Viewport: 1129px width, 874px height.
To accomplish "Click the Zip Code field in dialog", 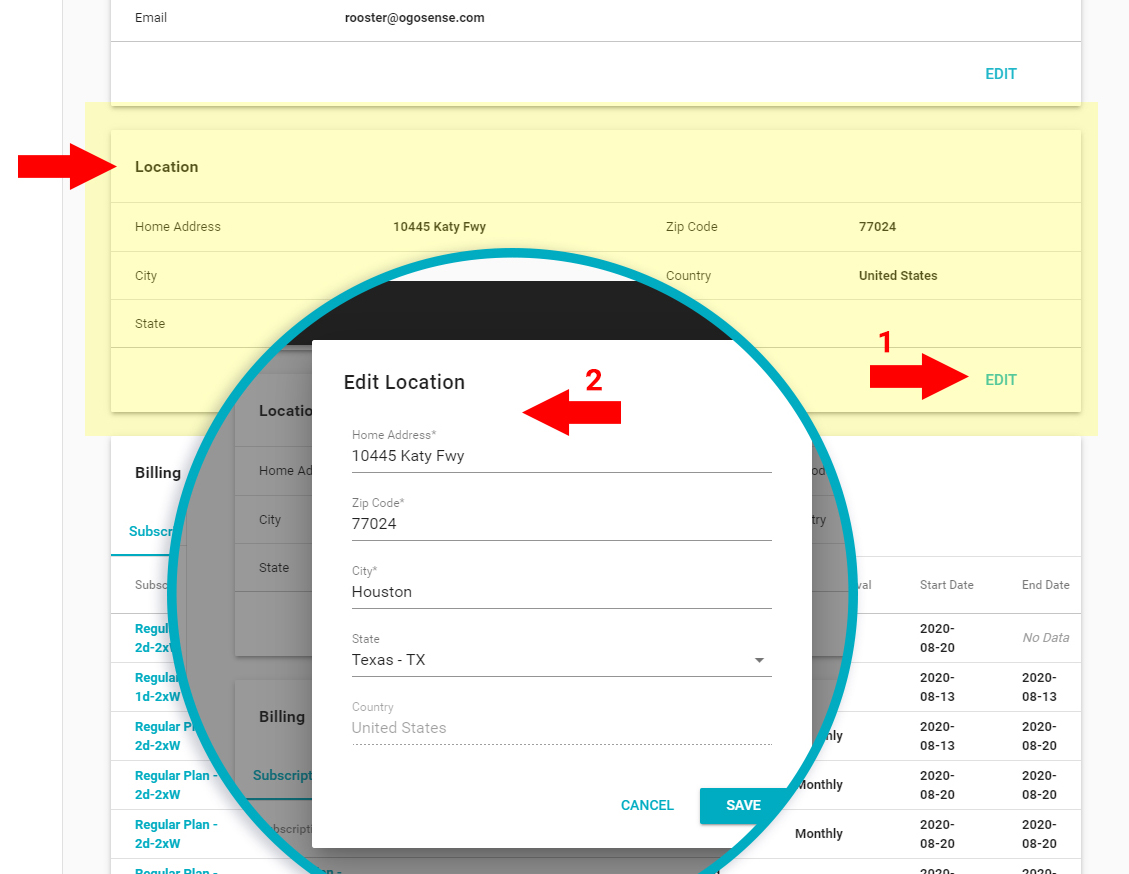I will (560, 524).
